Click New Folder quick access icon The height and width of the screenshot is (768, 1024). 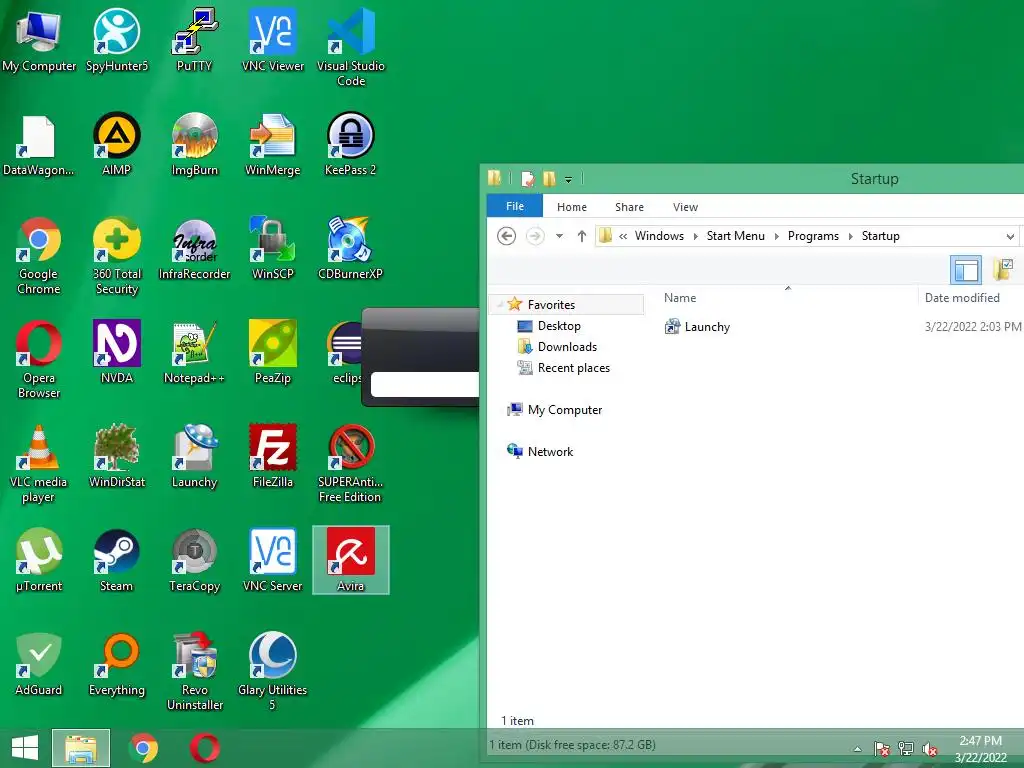pyautogui.click(x=549, y=179)
